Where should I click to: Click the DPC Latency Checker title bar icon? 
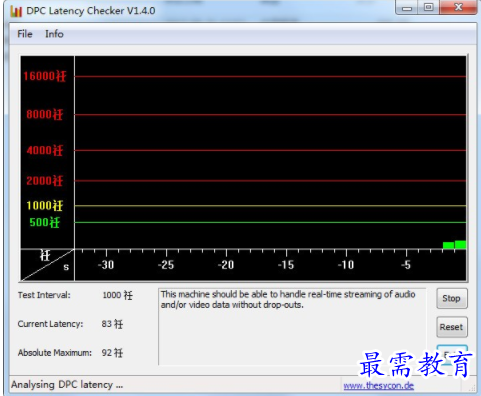16,11
